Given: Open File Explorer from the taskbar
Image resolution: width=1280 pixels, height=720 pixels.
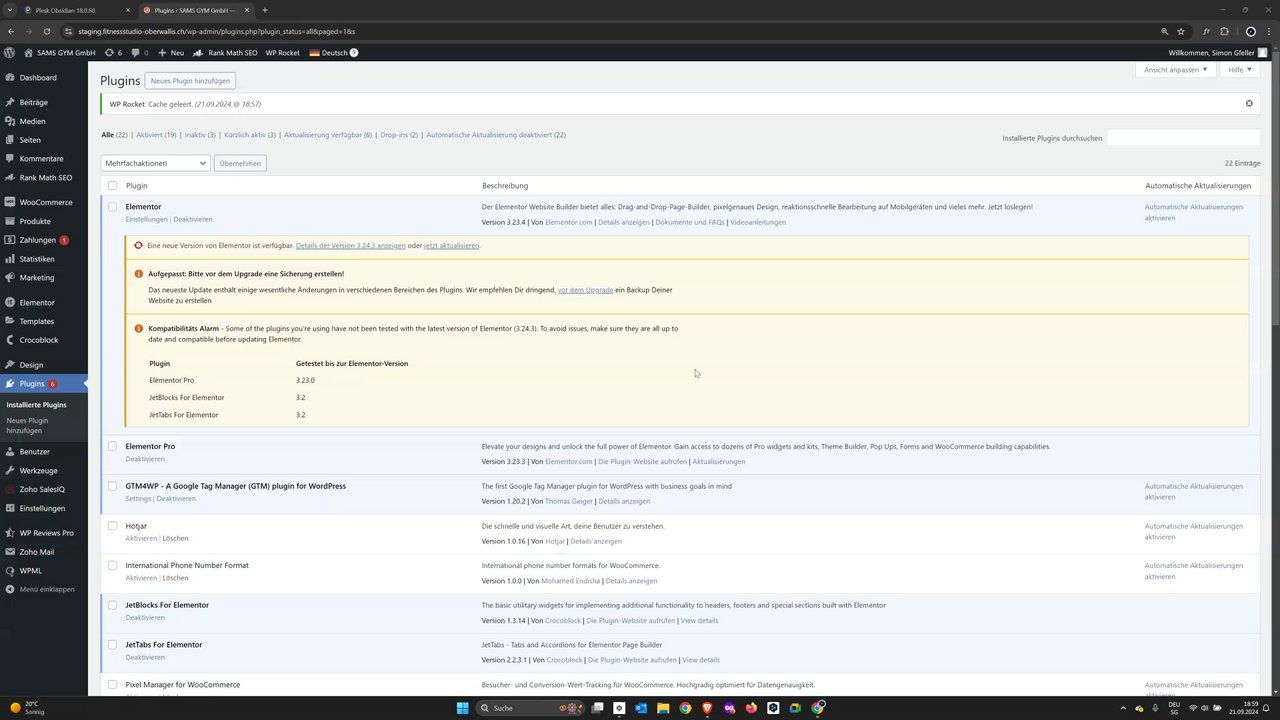Looking at the screenshot, I should (663, 708).
